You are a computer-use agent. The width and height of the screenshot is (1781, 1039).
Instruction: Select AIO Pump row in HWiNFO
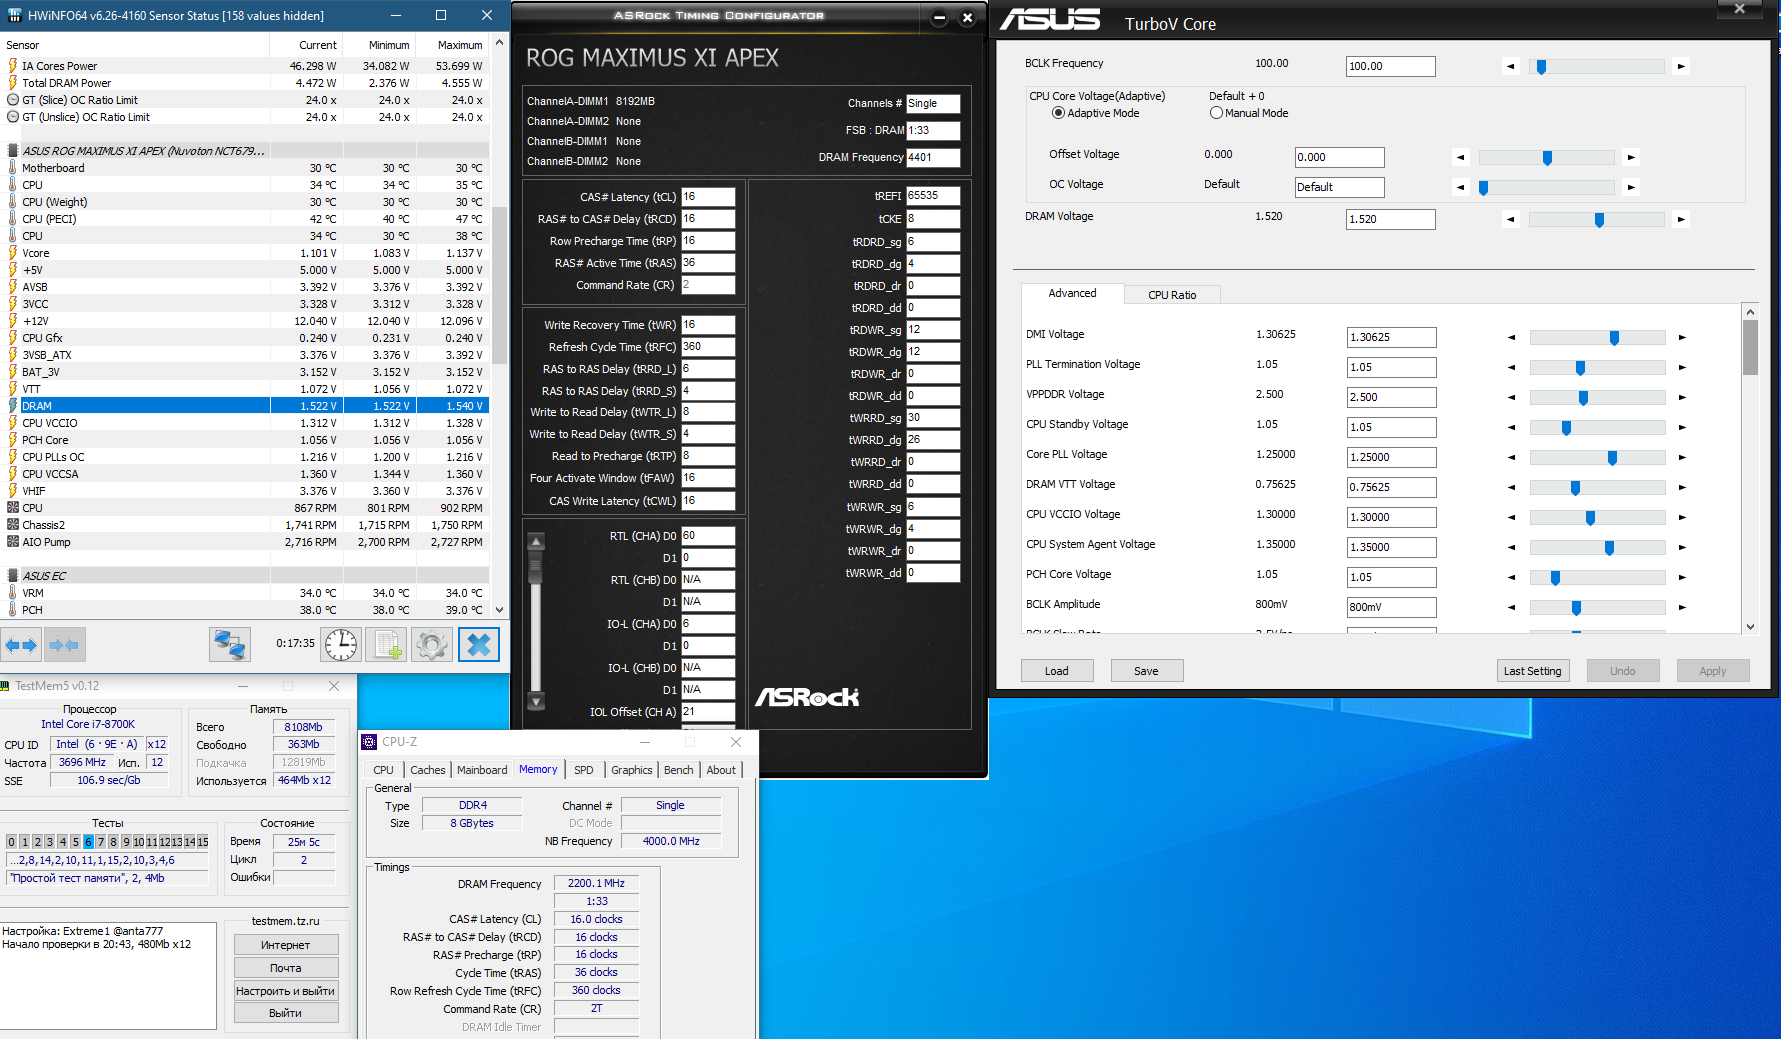(x=245, y=542)
